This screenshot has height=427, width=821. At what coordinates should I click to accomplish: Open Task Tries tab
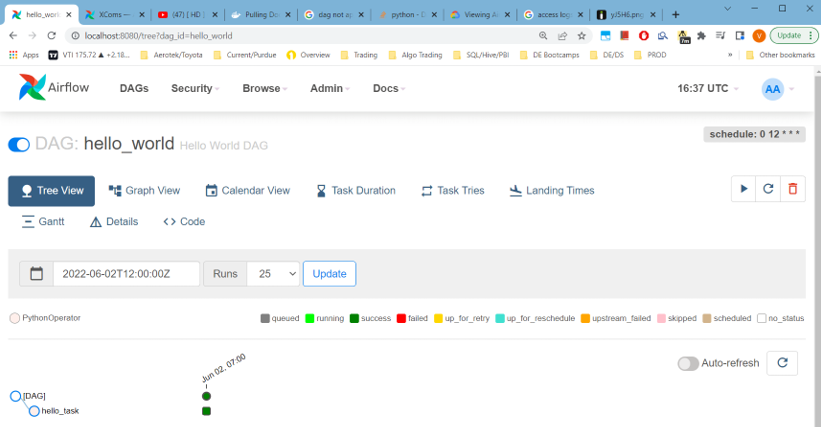tap(453, 191)
